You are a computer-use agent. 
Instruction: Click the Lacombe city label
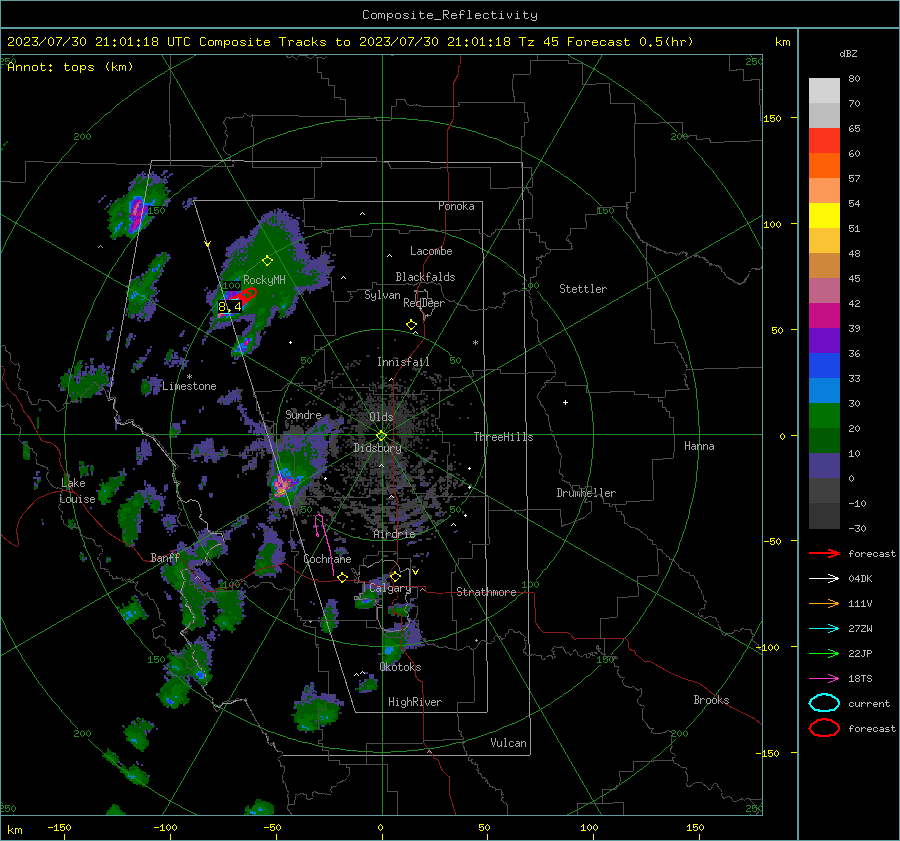point(431,251)
